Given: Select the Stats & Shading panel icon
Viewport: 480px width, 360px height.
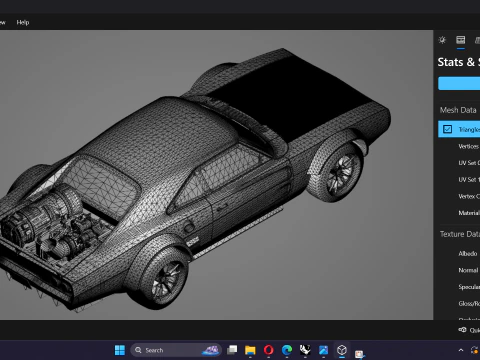Looking at the screenshot, I should [x=461, y=40].
